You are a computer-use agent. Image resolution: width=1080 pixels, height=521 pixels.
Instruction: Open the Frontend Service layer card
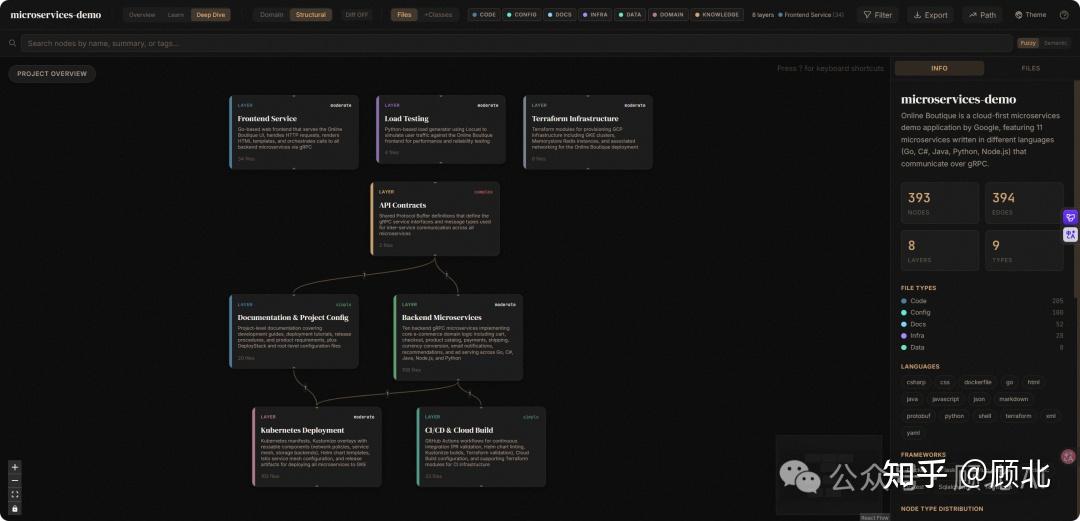pos(294,132)
